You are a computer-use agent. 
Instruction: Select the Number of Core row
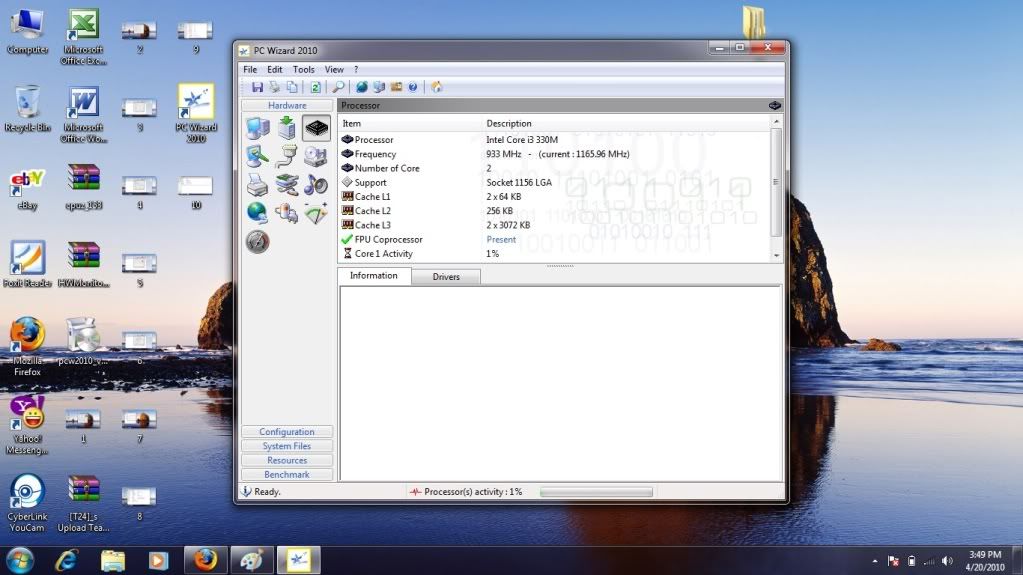554,168
